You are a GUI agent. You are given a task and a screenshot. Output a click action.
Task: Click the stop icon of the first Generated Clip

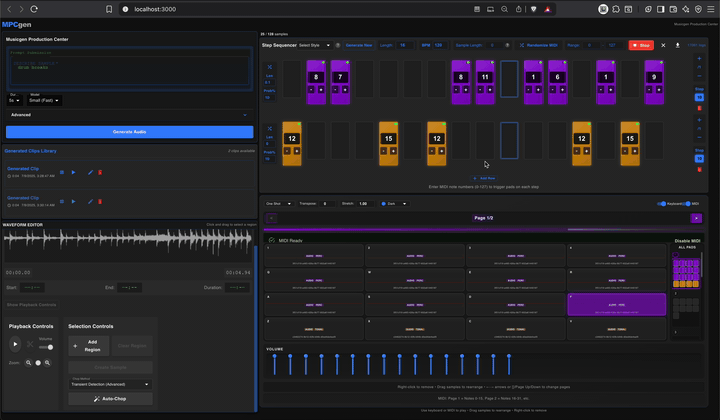[62, 172]
